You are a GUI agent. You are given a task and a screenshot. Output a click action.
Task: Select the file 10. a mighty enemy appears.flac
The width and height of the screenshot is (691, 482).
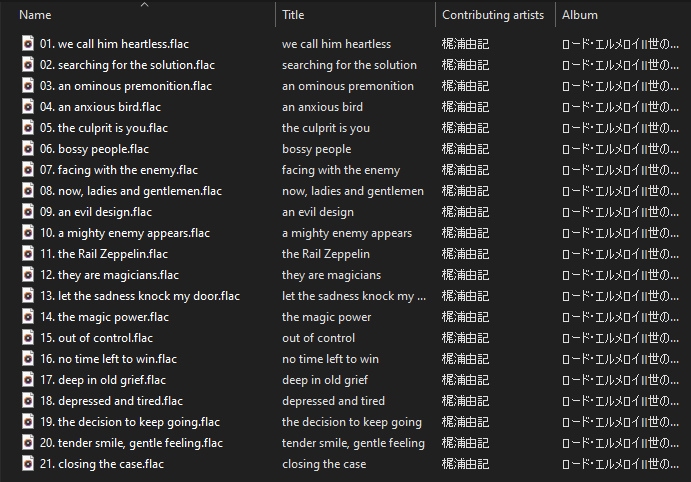[x=125, y=233]
